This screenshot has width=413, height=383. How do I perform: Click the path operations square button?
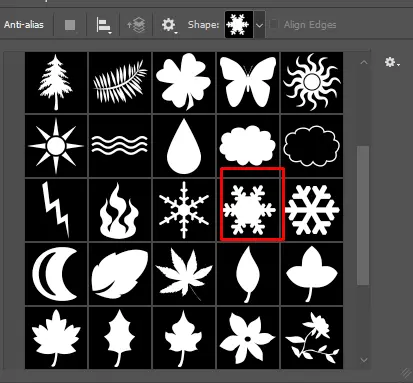tap(70, 25)
